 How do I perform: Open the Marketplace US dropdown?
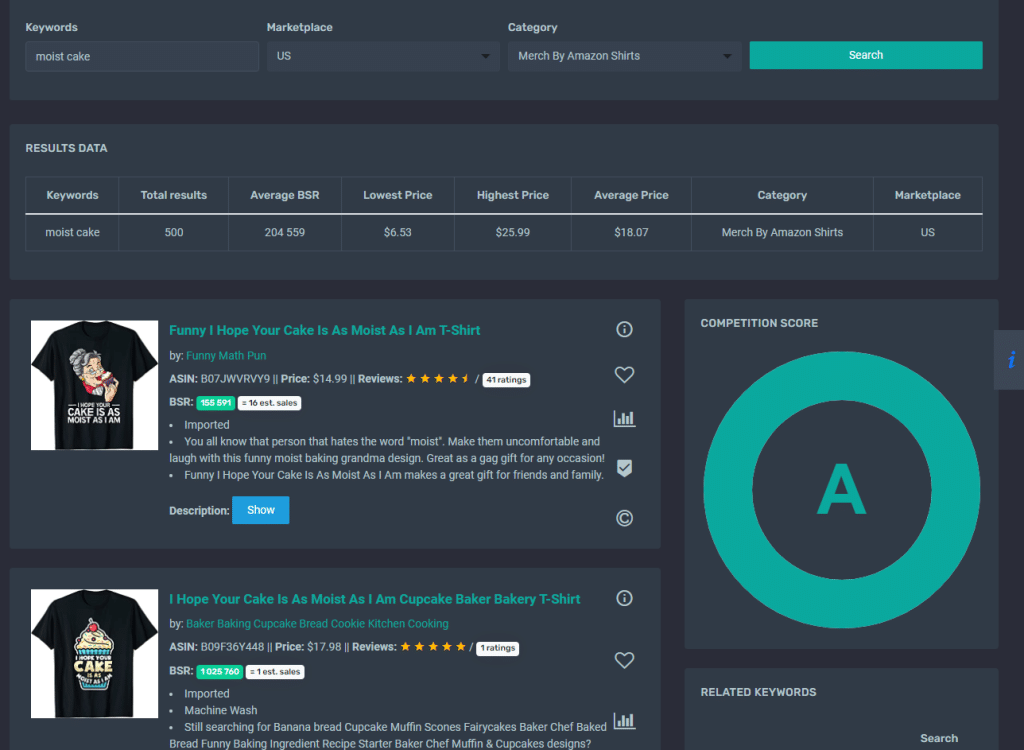[383, 56]
